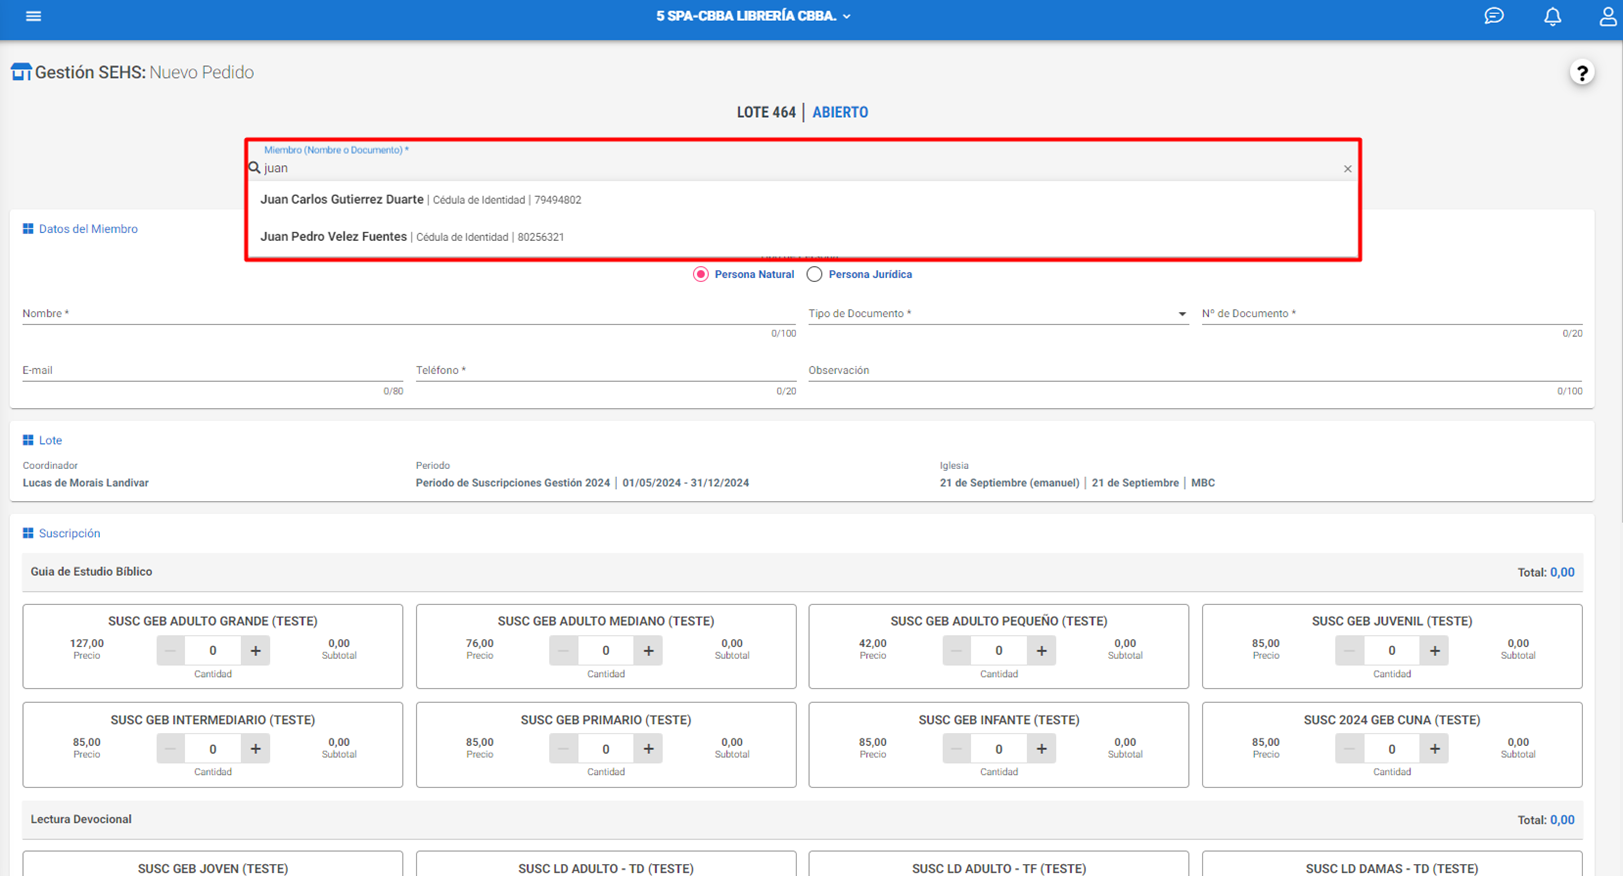
Task: Click the Datos del Miembro section header
Action: pos(80,229)
